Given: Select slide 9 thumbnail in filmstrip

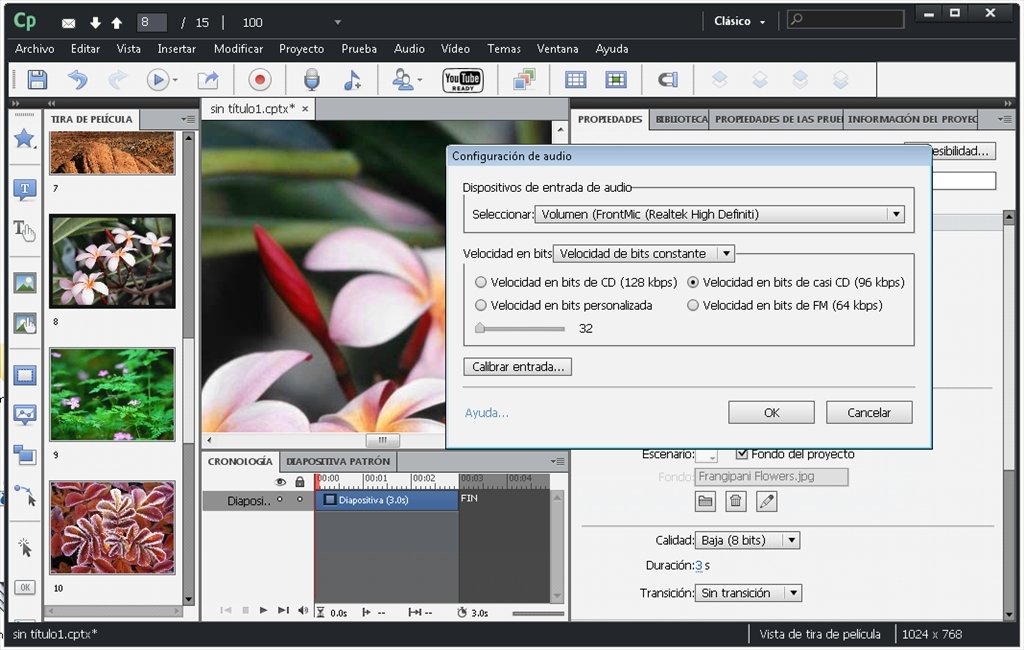Looking at the screenshot, I should click(112, 395).
